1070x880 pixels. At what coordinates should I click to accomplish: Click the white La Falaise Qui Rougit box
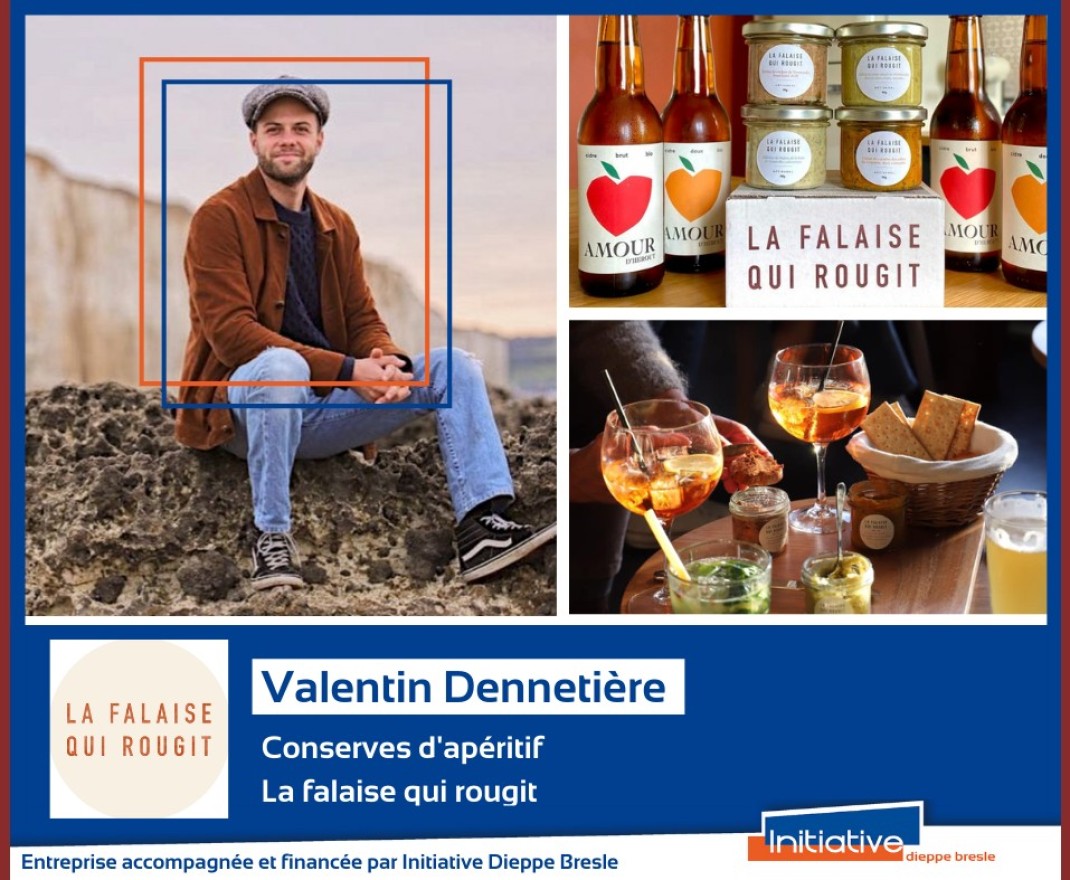pos(835,247)
